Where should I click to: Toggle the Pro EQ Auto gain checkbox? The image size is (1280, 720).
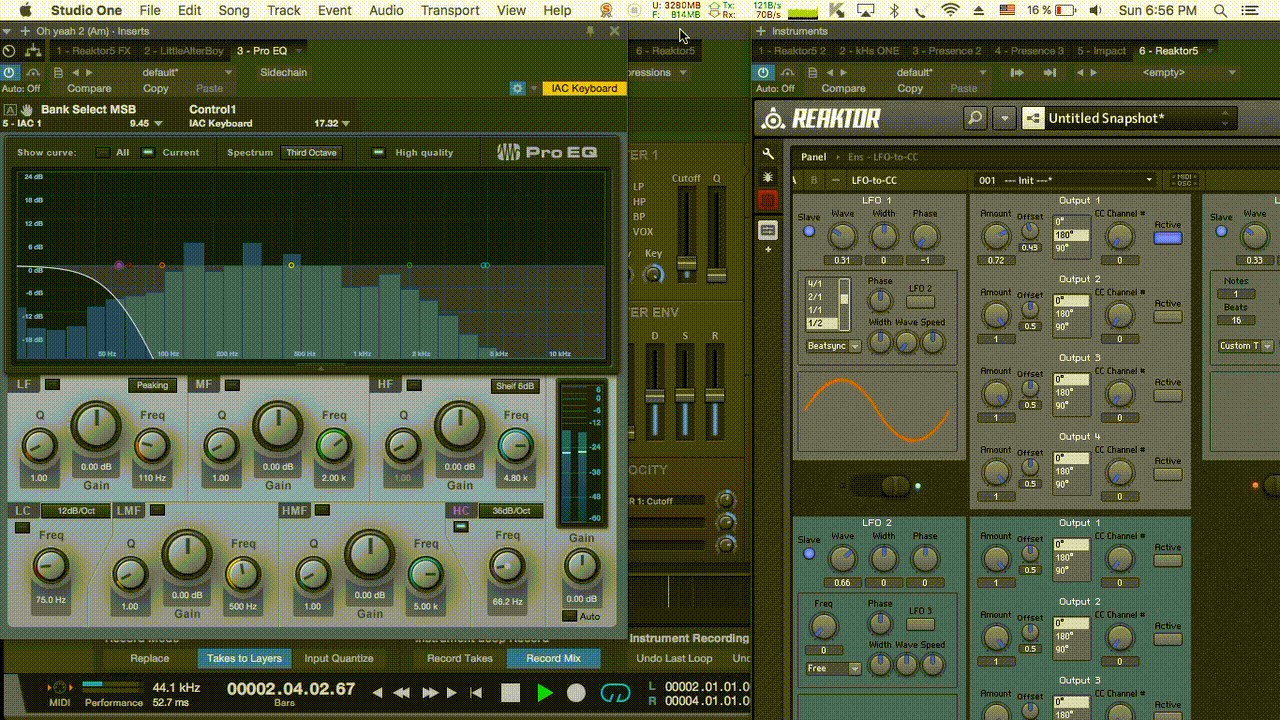click(x=569, y=616)
